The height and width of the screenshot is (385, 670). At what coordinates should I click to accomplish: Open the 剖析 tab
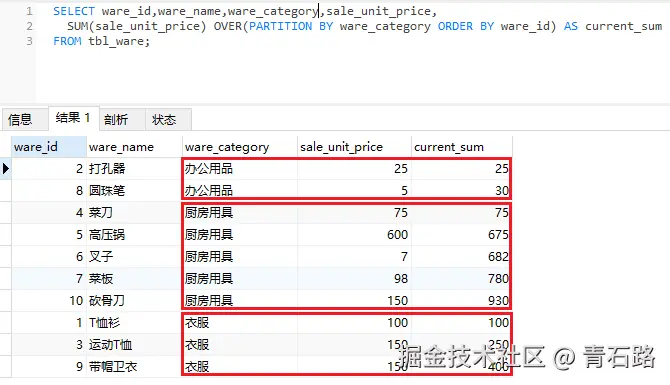(x=122, y=119)
